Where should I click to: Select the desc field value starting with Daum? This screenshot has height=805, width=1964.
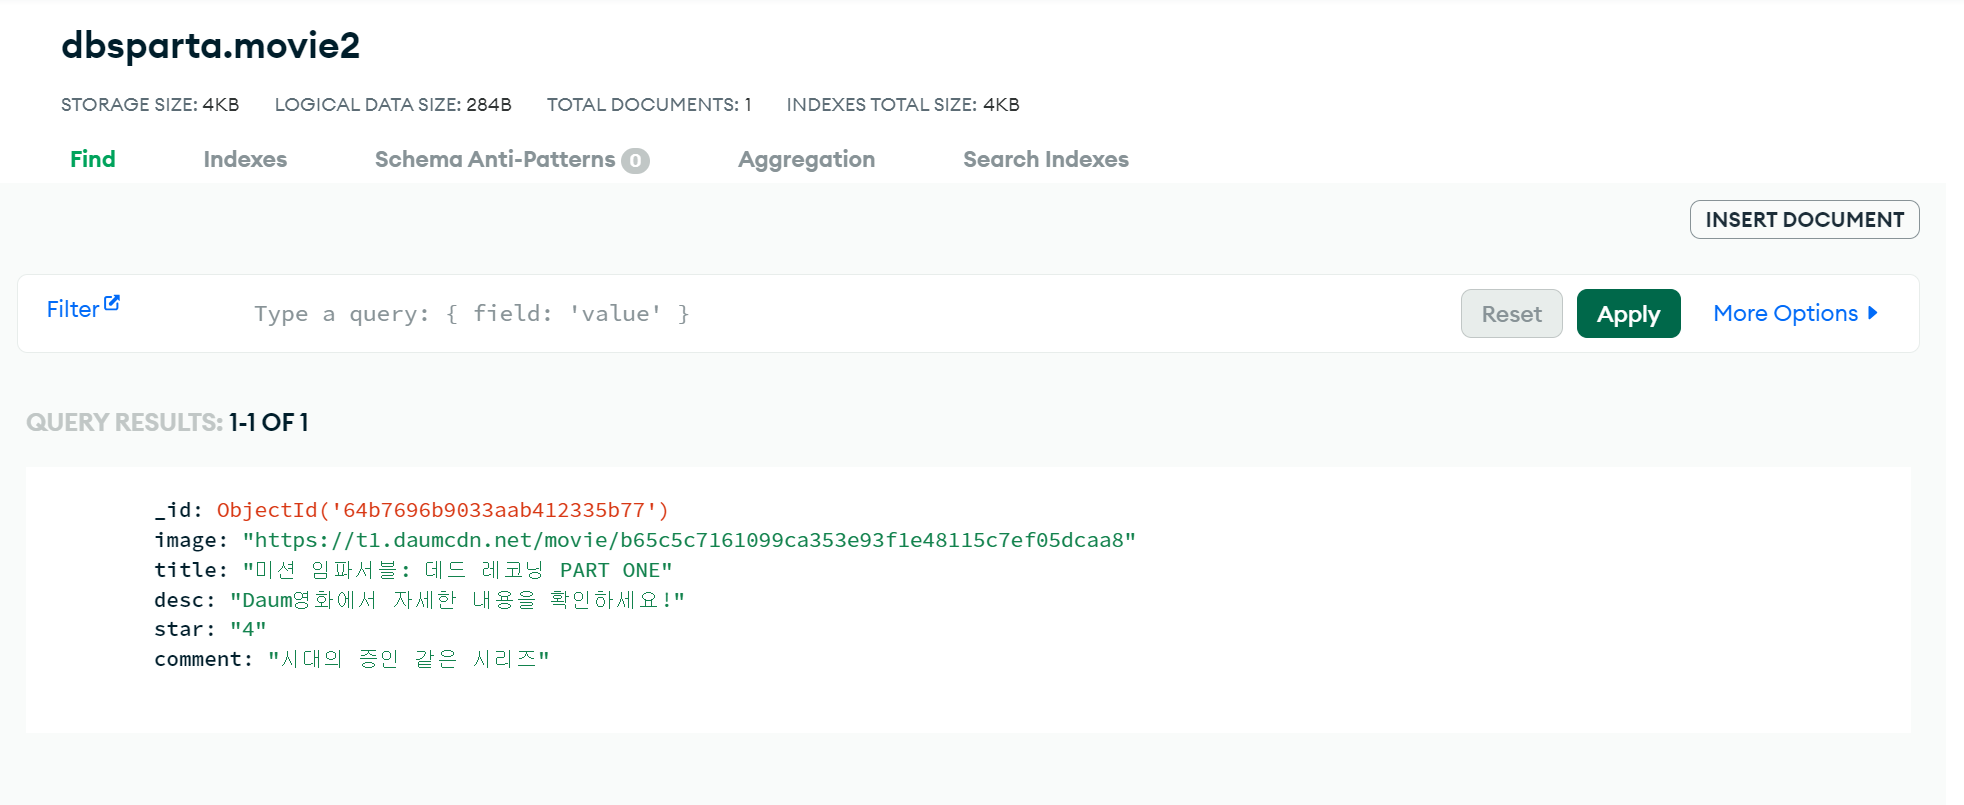(x=457, y=600)
